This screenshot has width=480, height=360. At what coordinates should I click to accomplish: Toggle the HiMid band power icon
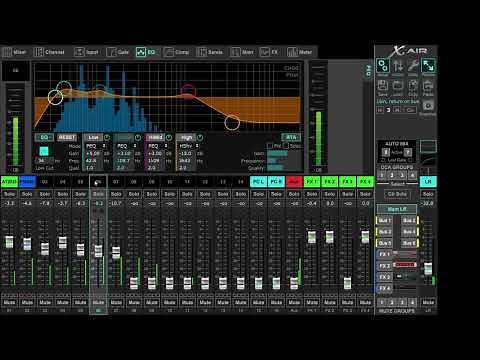click(x=169, y=137)
